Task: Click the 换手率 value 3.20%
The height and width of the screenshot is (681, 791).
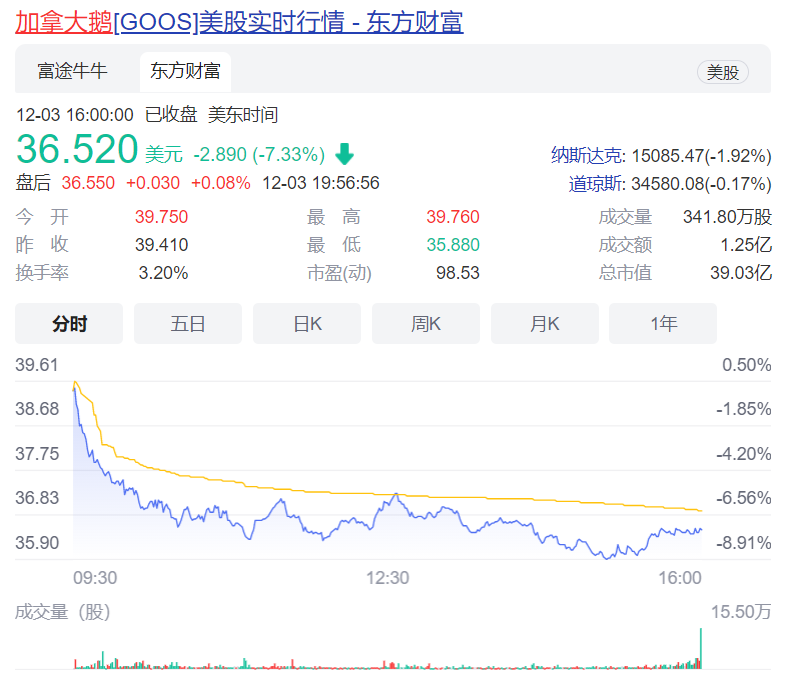Action: click(163, 273)
